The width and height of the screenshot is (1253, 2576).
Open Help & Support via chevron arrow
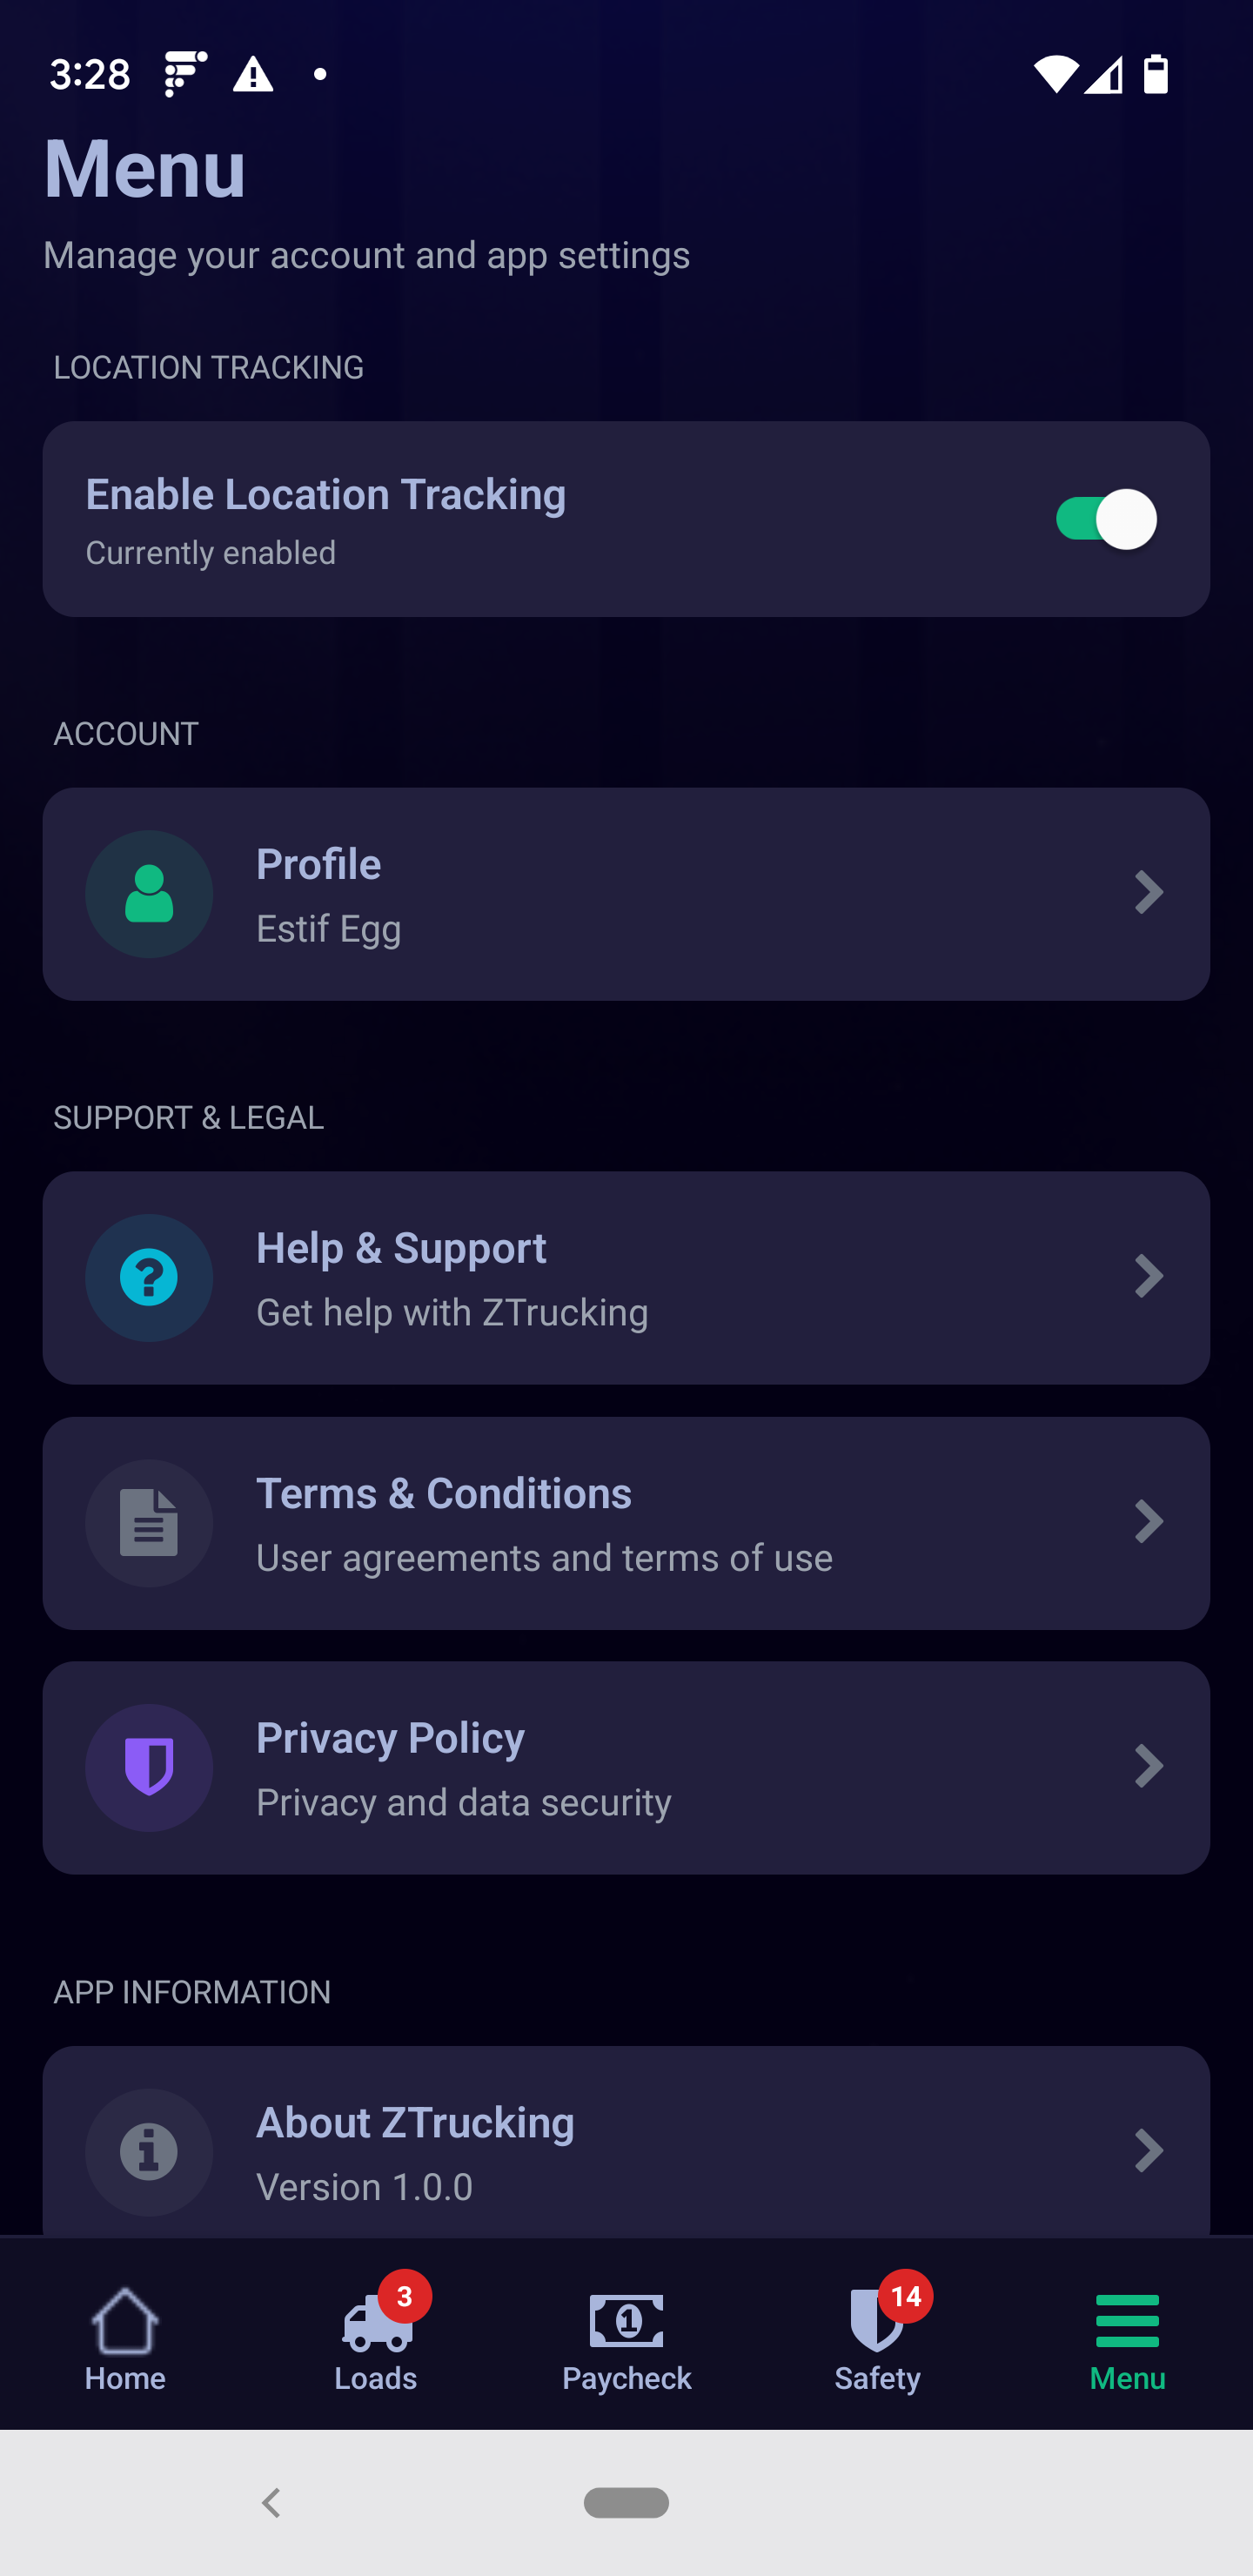[1148, 1276]
